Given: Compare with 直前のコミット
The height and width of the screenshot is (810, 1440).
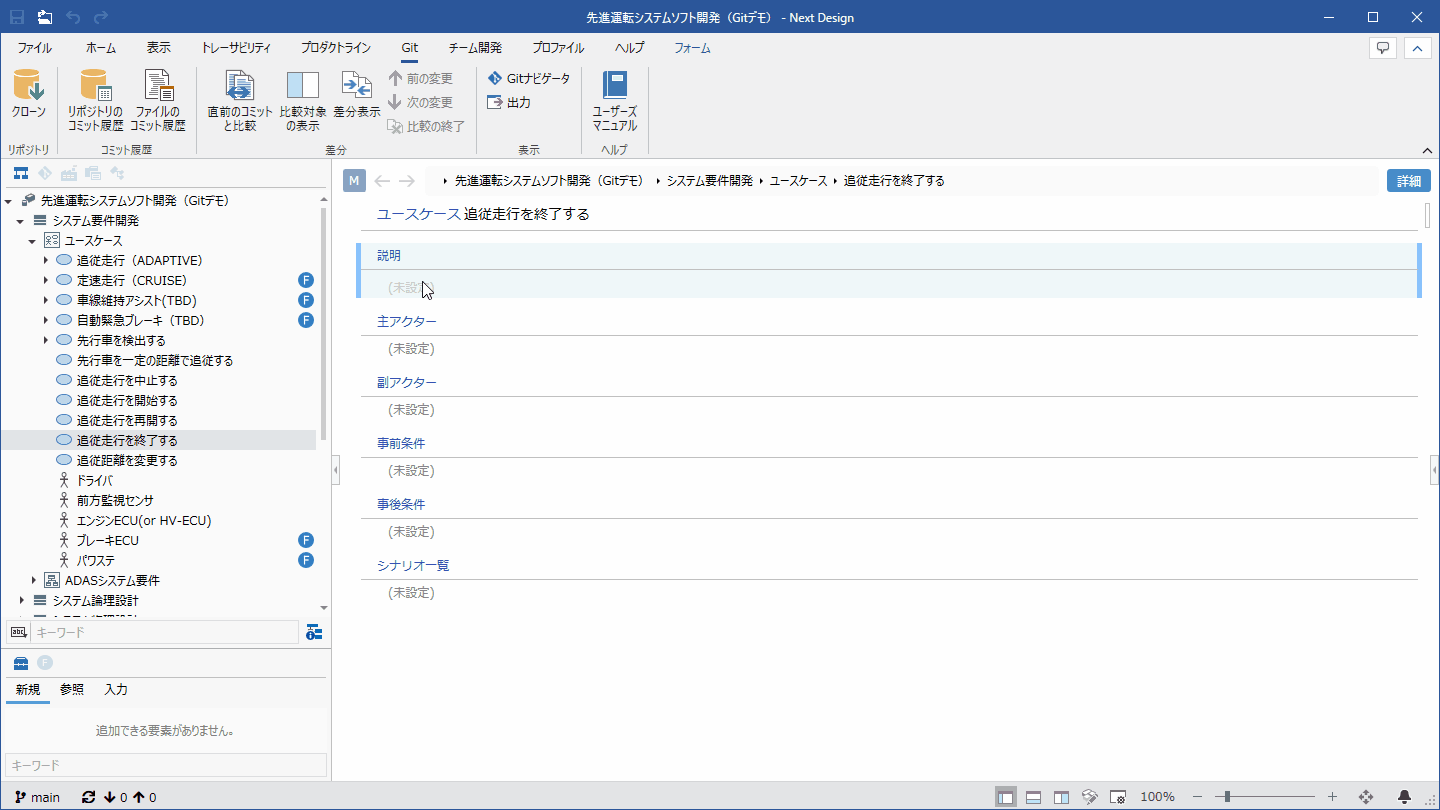Looking at the screenshot, I should [x=239, y=100].
